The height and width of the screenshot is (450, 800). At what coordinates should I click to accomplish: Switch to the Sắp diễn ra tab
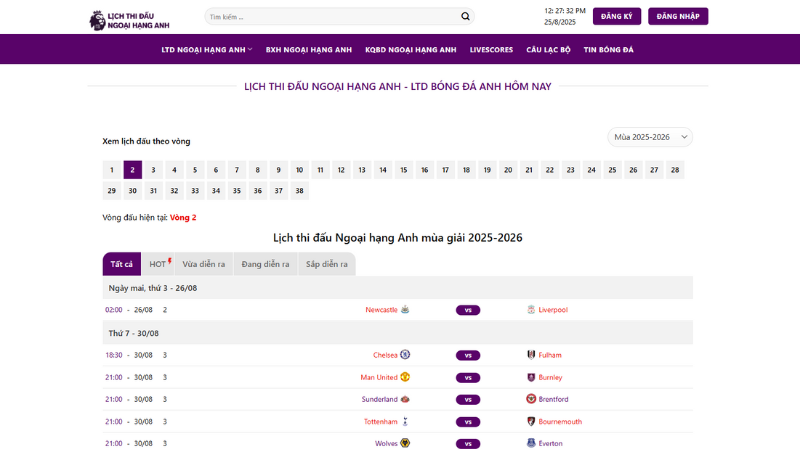point(327,264)
